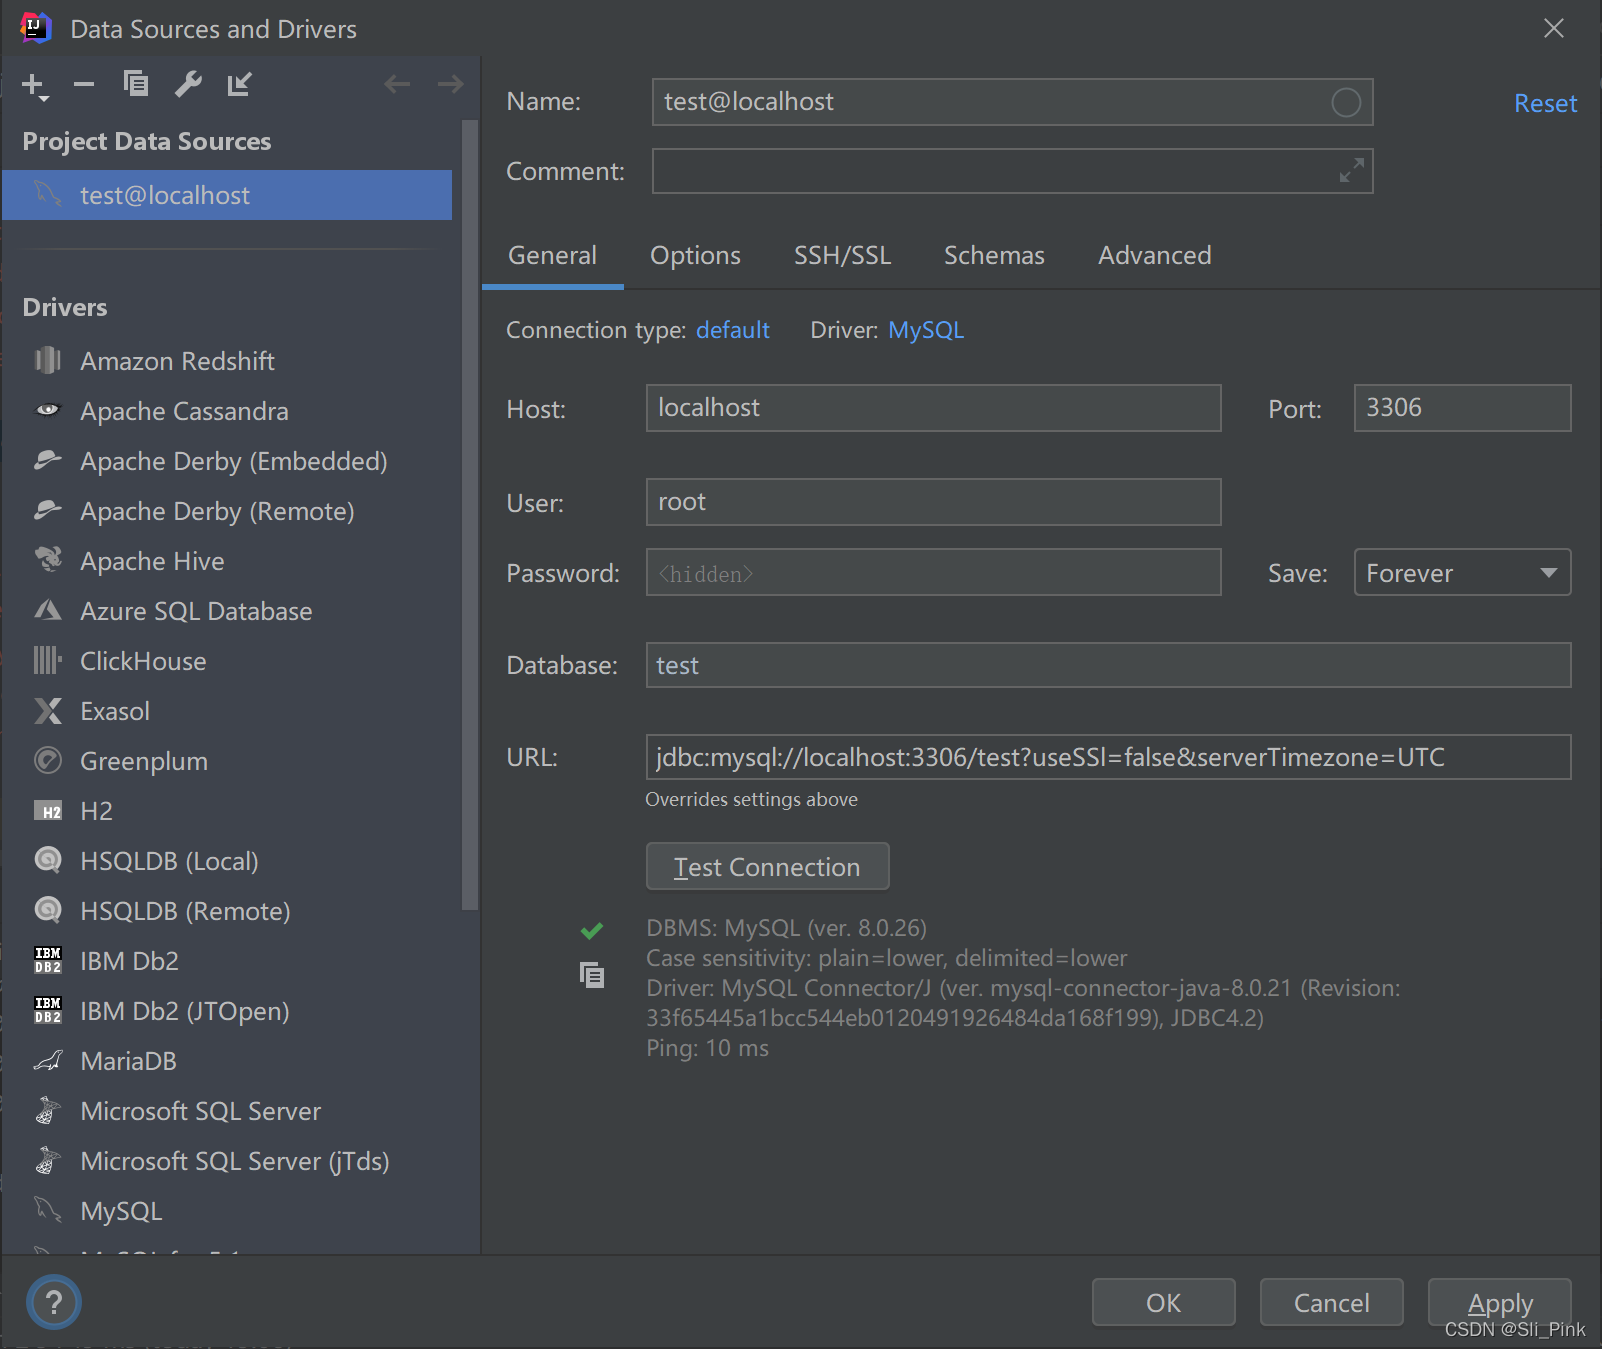Select Apache Derby (Remote) driver

tap(227, 511)
